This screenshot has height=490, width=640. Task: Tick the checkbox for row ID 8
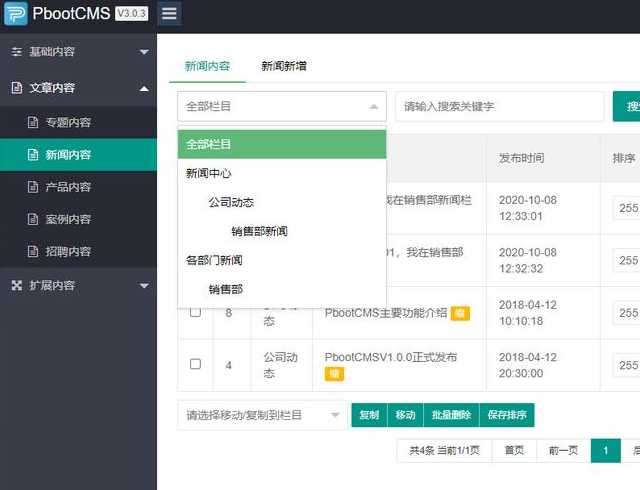tap(196, 312)
